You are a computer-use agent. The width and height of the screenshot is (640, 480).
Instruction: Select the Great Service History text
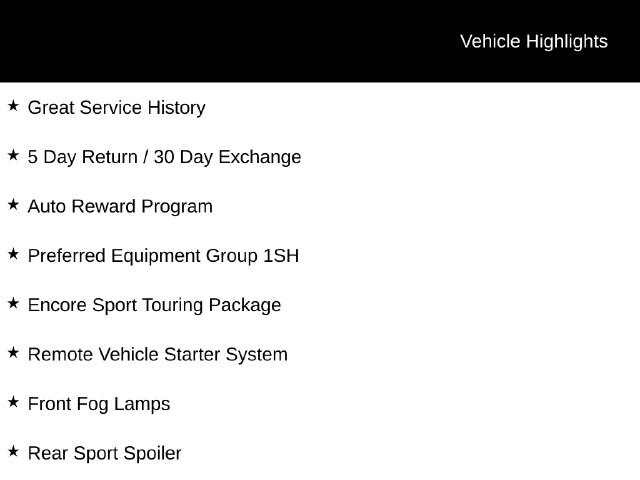tap(116, 108)
